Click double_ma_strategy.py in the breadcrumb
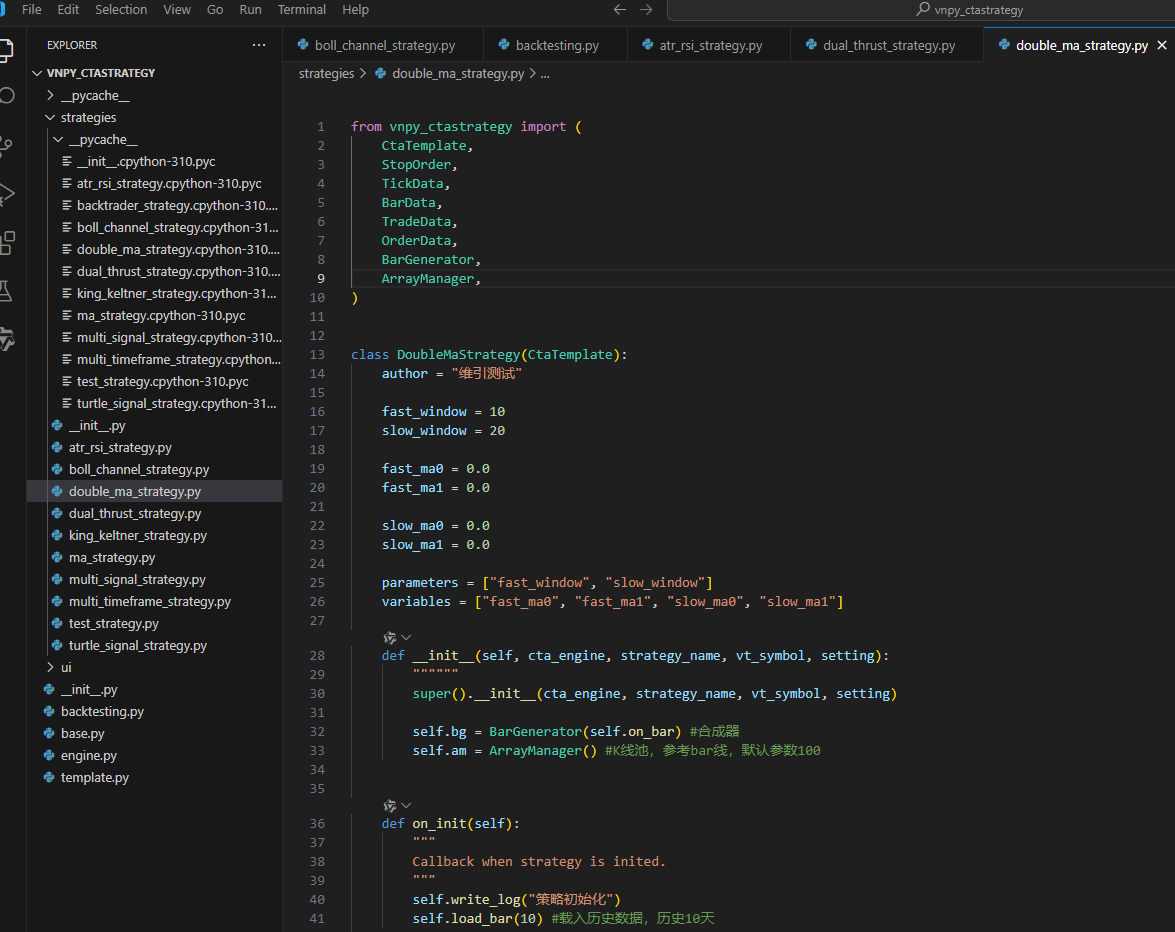The width and height of the screenshot is (1175, 932). [458, 73]
